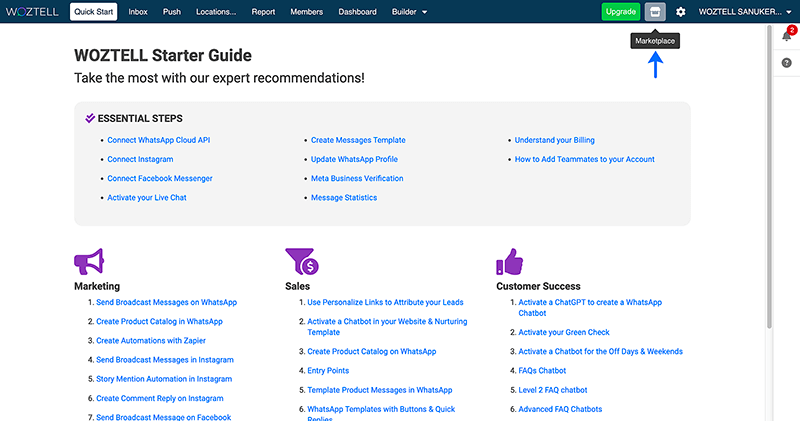Open the FAQs Chatbot link

point(542,370)
